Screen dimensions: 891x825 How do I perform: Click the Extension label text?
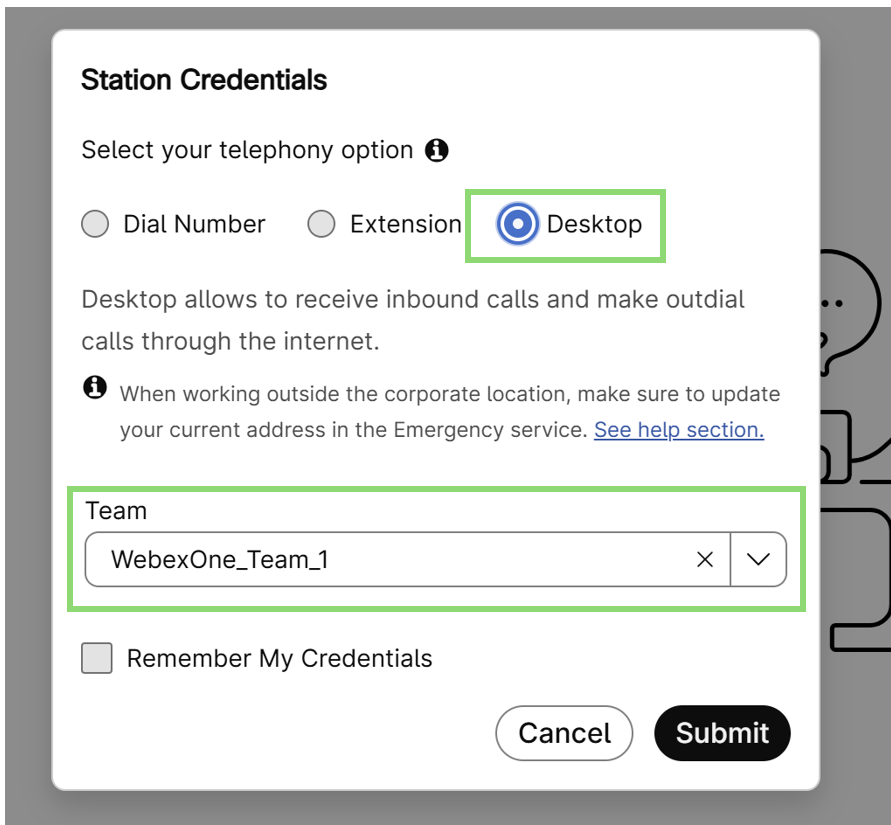click(405, 225)
